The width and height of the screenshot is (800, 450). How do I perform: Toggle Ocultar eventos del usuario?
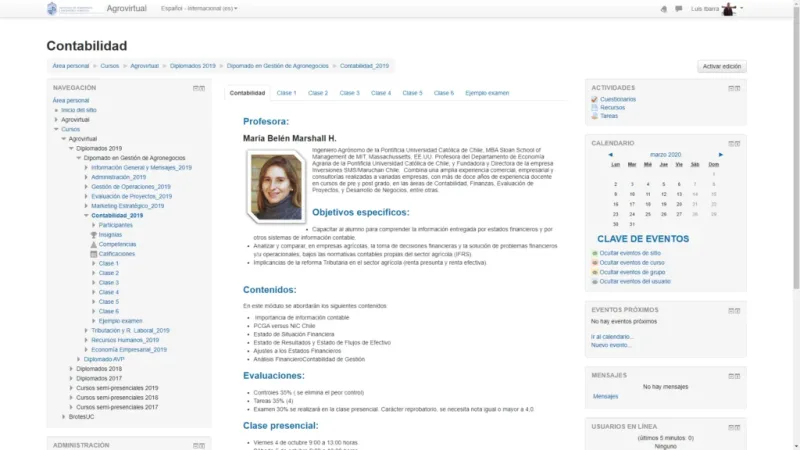[x=635, y=282]
